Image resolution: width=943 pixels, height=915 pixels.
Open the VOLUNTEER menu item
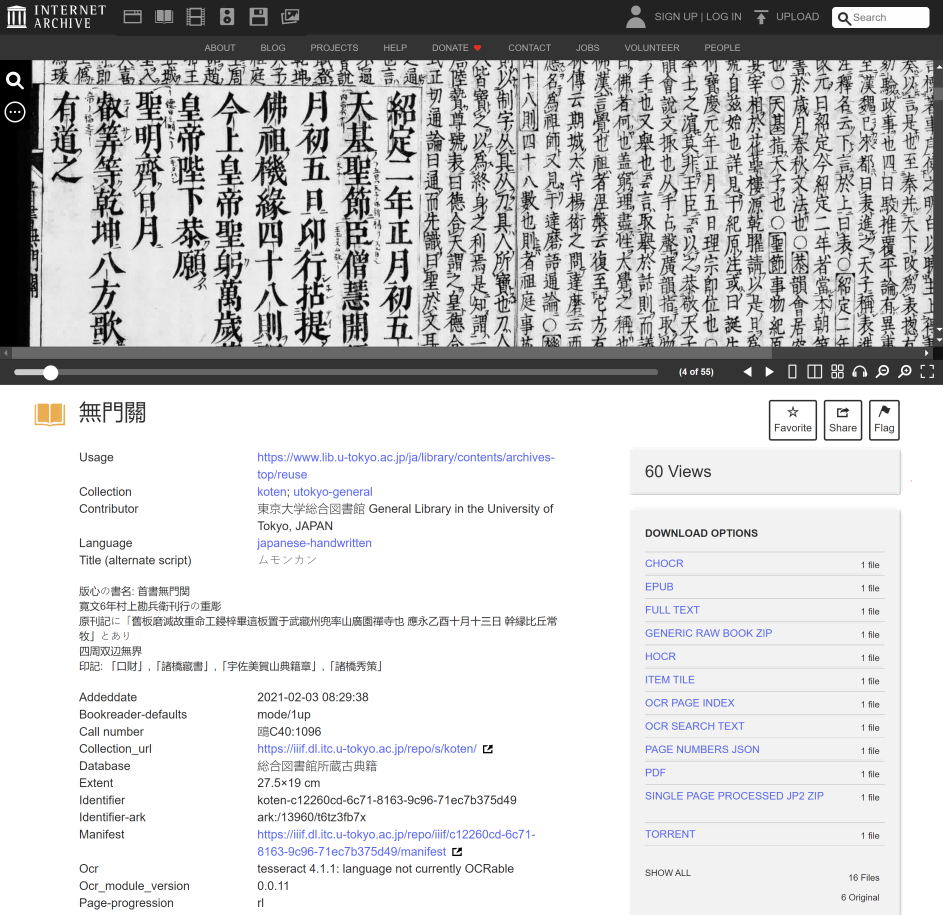651,47
